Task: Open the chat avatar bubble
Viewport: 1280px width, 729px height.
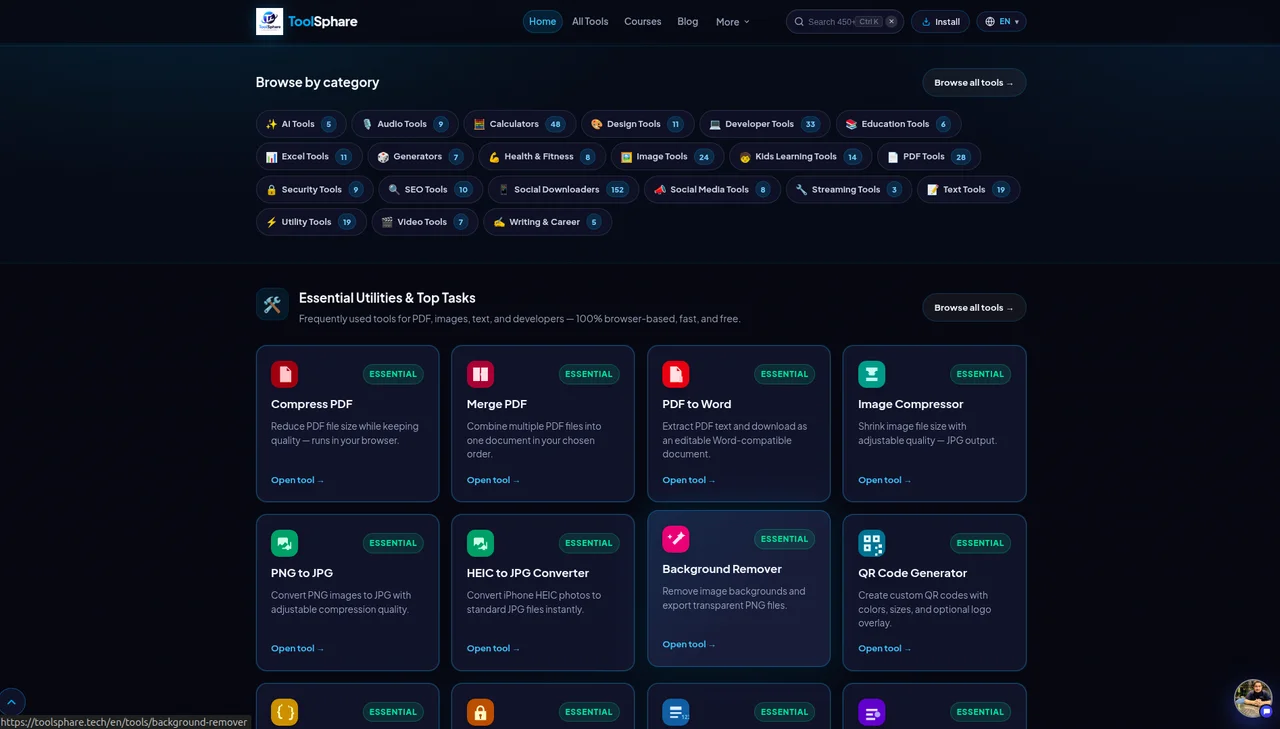Action: click(x=1253, y=698)
